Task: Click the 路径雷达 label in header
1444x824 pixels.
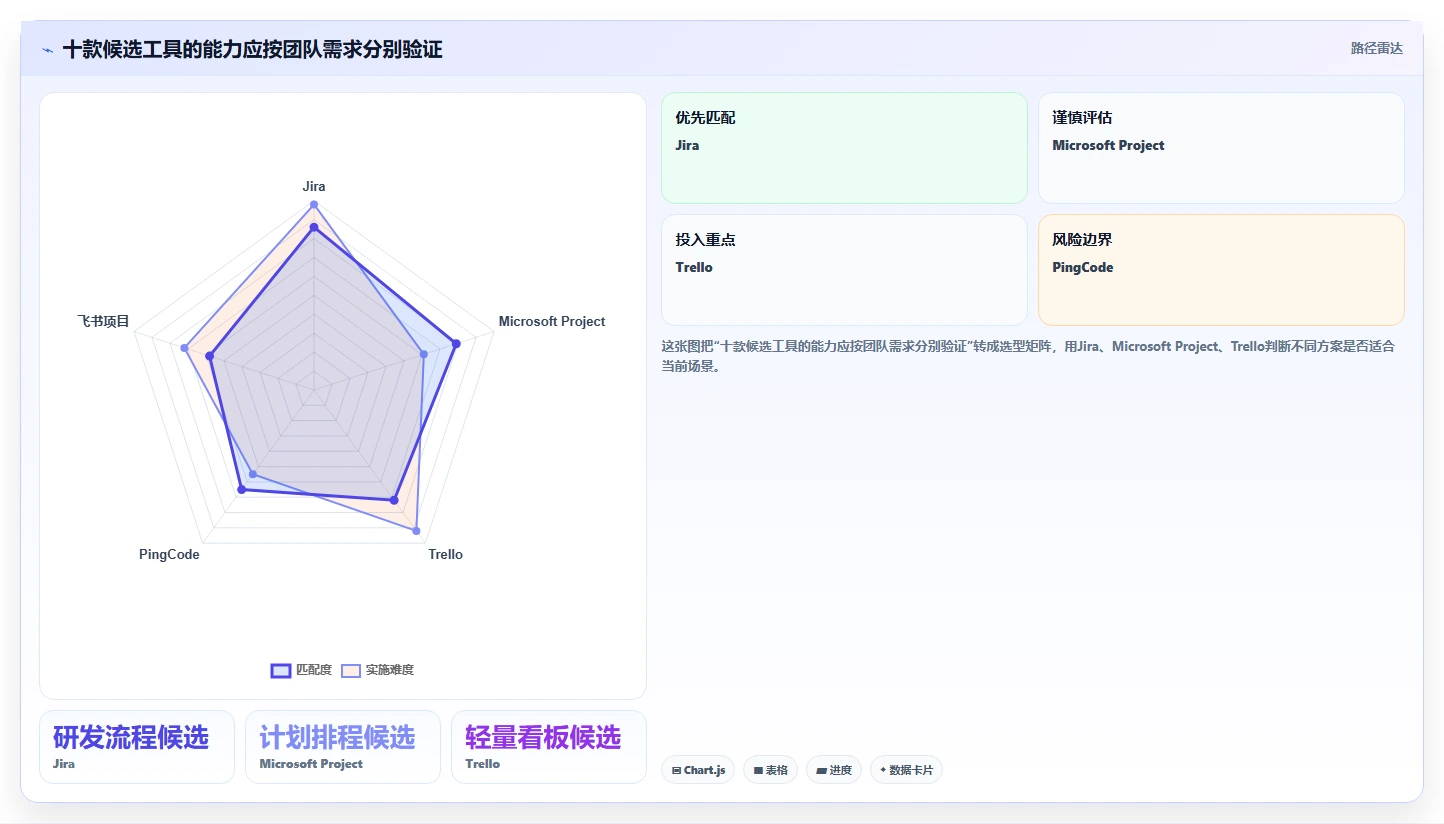Action: (1376, 48)
